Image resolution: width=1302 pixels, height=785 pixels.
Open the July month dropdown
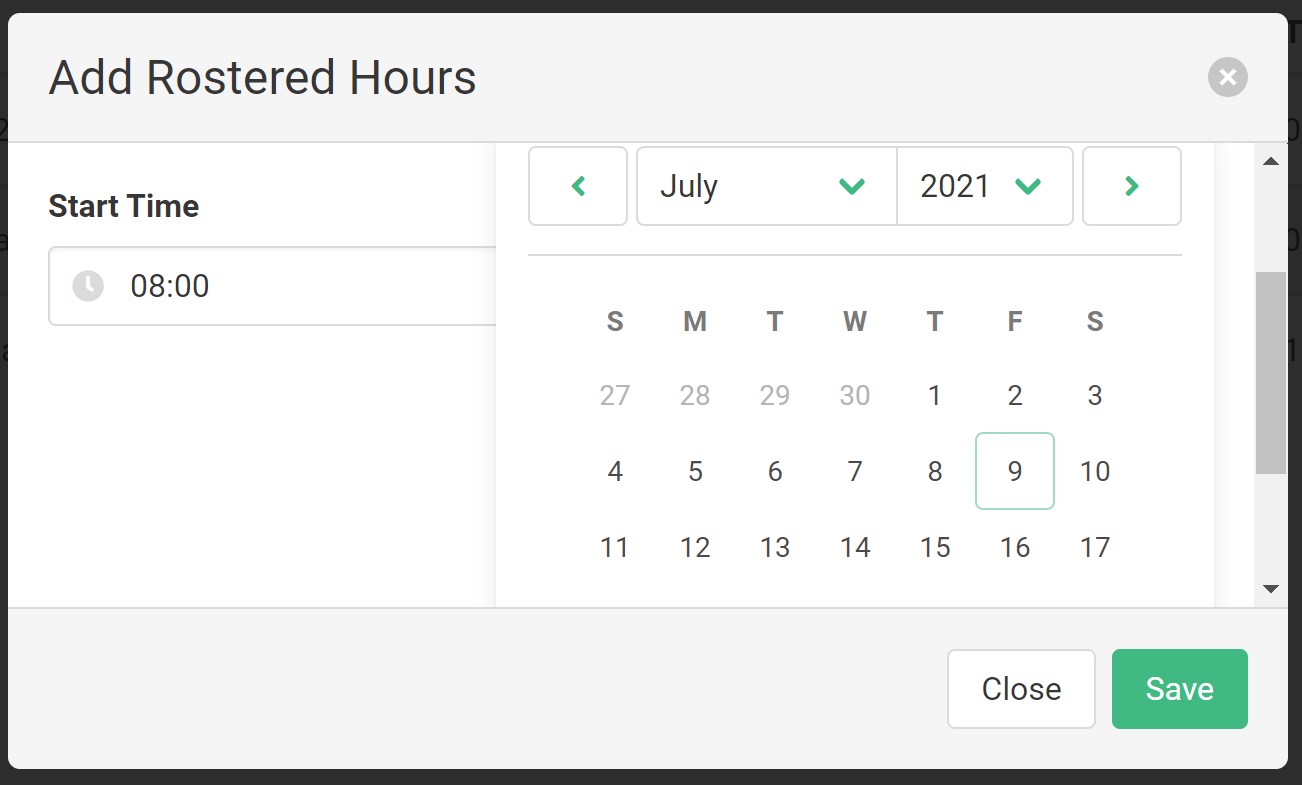click(x=765, y=186)
